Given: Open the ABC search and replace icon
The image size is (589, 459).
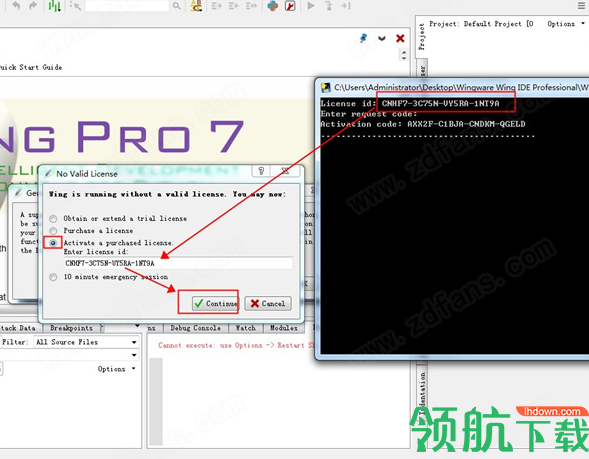Looking at the screenshot, I should [x=196, y=6].
